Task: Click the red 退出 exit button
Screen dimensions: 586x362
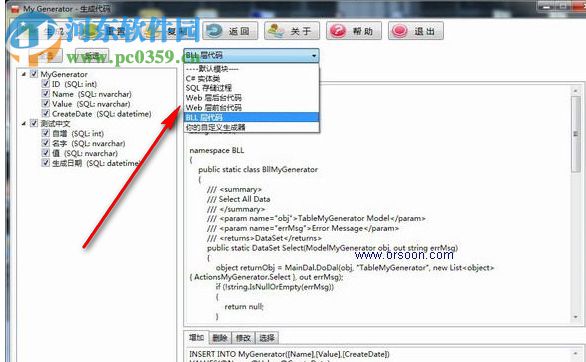Action: [416, 31]
